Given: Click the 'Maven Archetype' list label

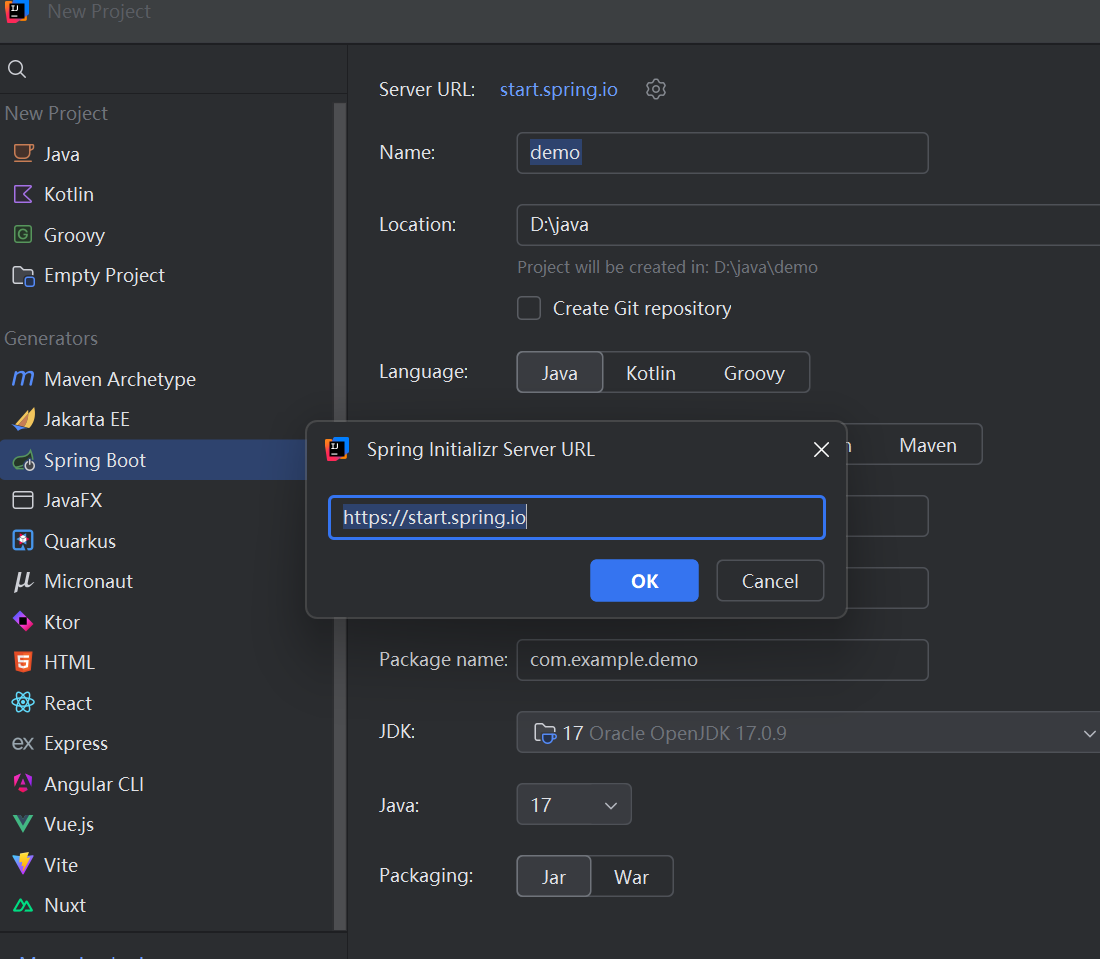Looking at the screenshot, I should click(120, 379).
